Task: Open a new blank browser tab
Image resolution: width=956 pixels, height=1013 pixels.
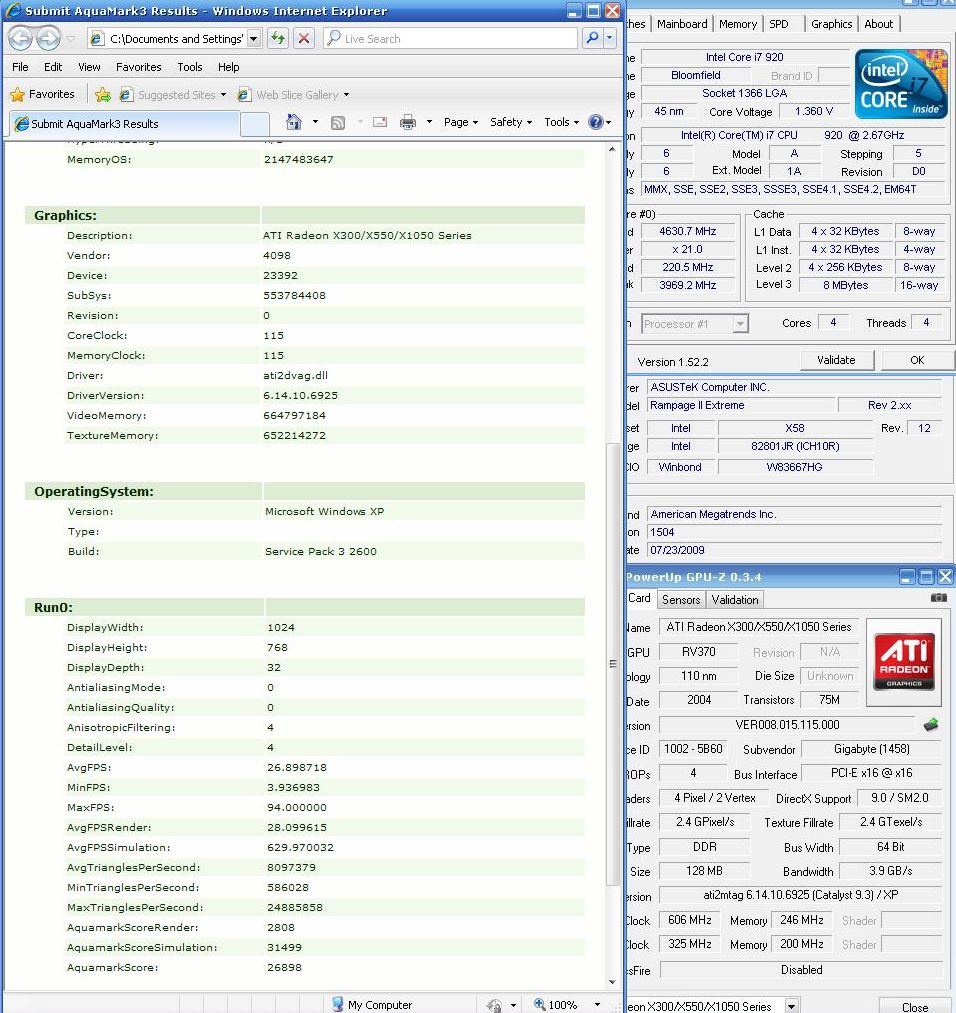Action: click(255, 124)
